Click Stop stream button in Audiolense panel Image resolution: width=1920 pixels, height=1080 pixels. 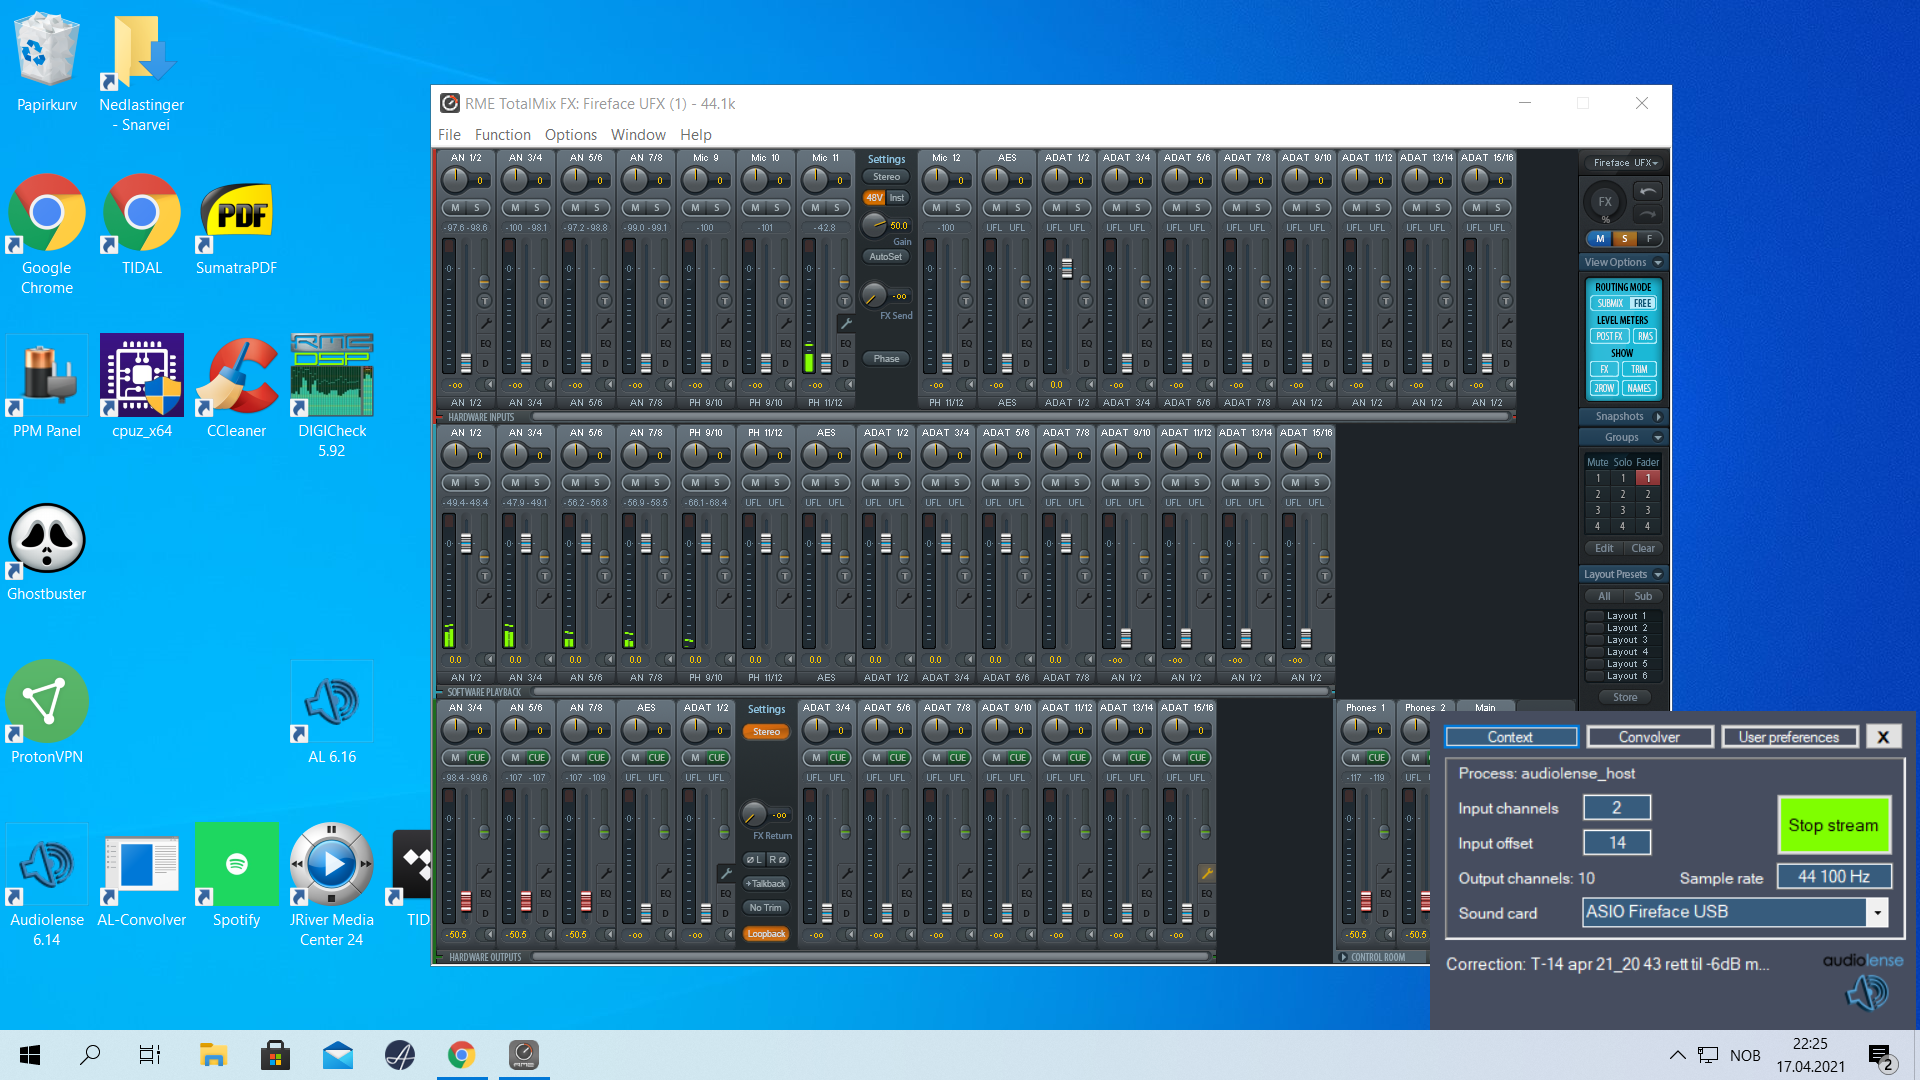(x=1833, y=824)
